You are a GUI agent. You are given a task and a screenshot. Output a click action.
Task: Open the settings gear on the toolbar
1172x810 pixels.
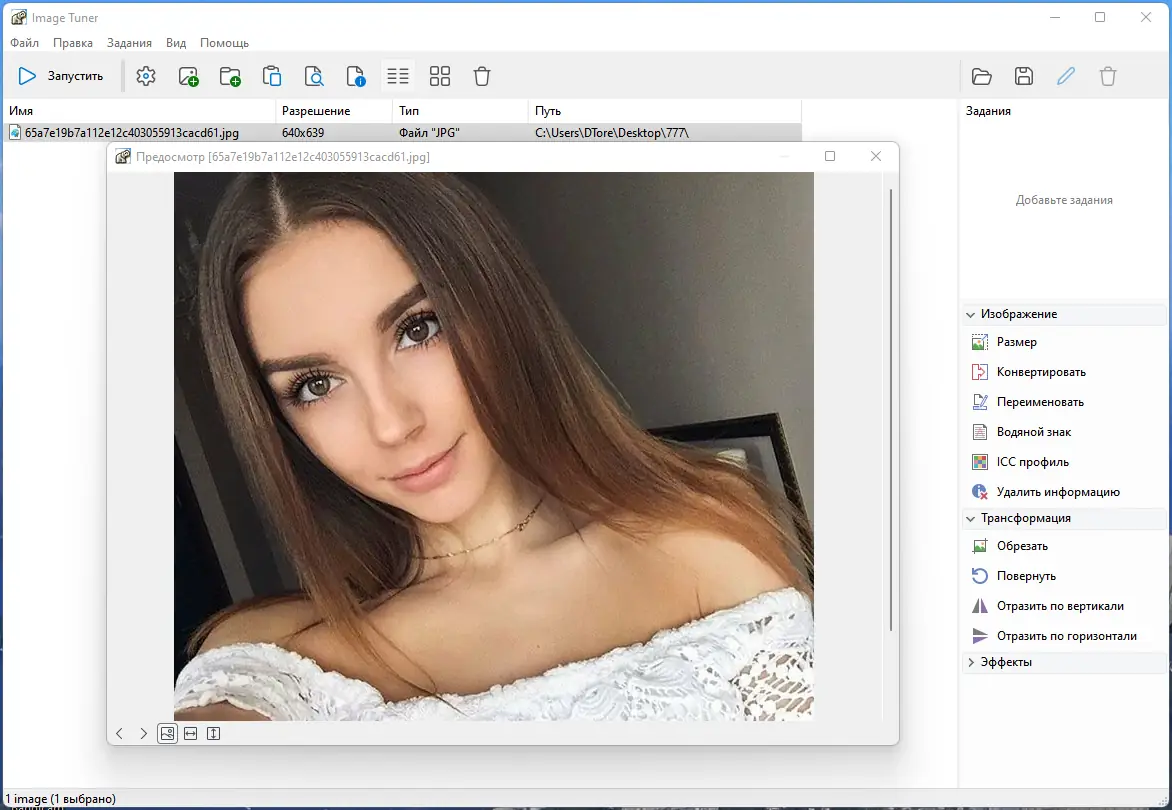pyautogui.click(x=145, y=75)
